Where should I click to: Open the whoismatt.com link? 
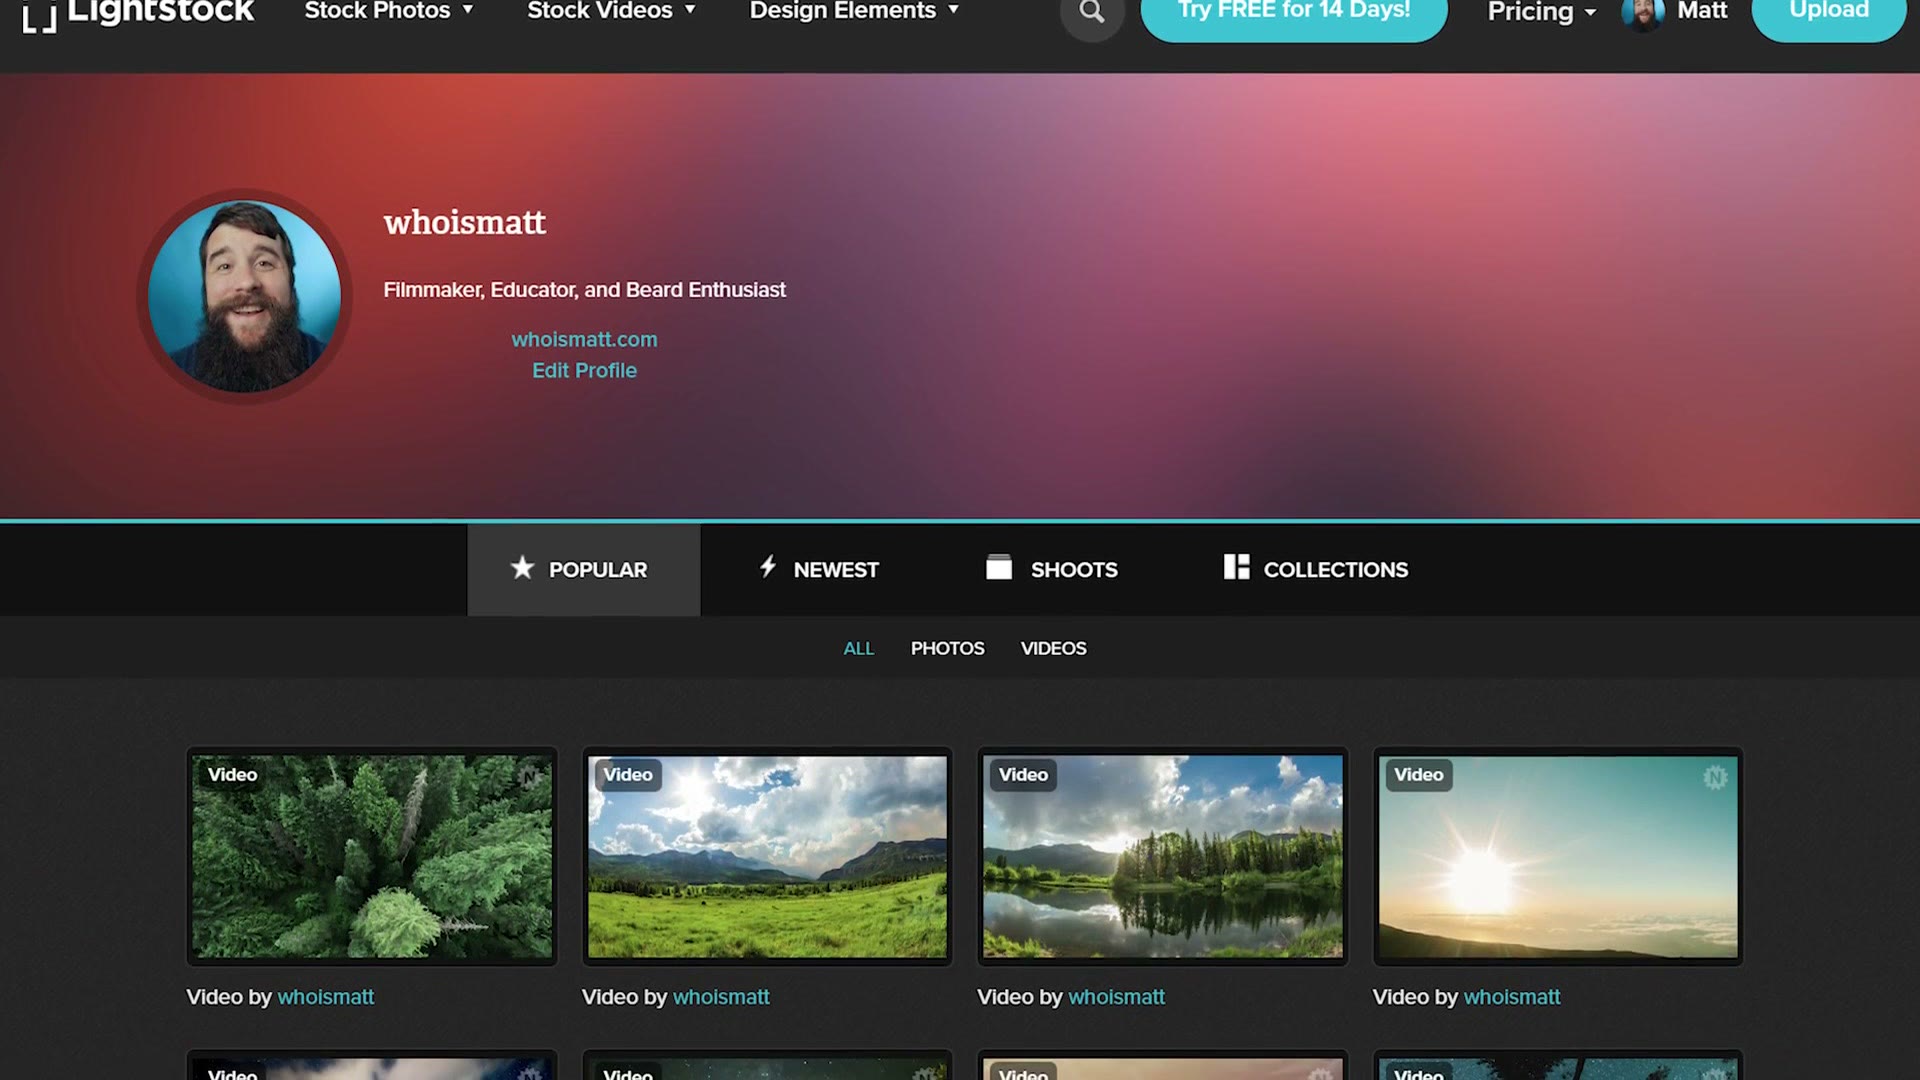(585, 339)
